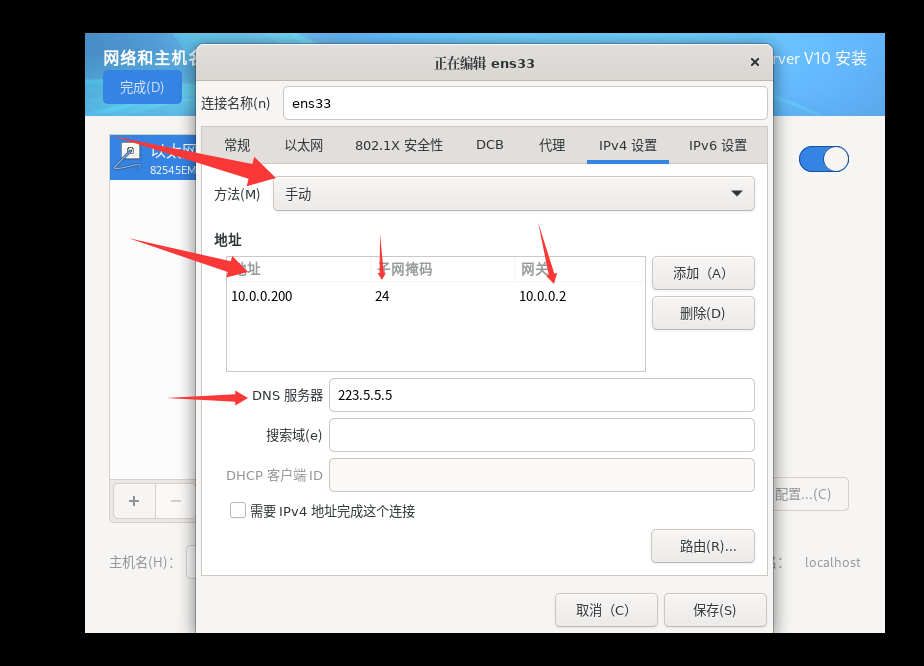Screen dimensions: 924x666
Task: Click the 主机名(H) input field
Action: [x=191, y=562]
